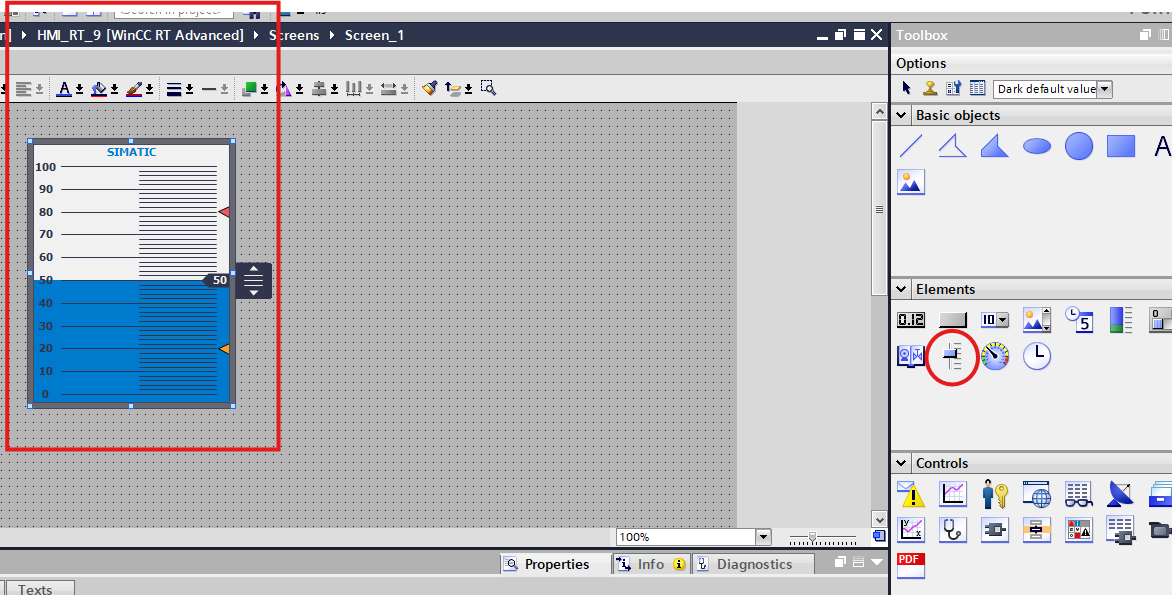The height and width of the screenshot is (595, 1172).
Task: Select the Symbolic I/O field element
Action: click(994, 320)
